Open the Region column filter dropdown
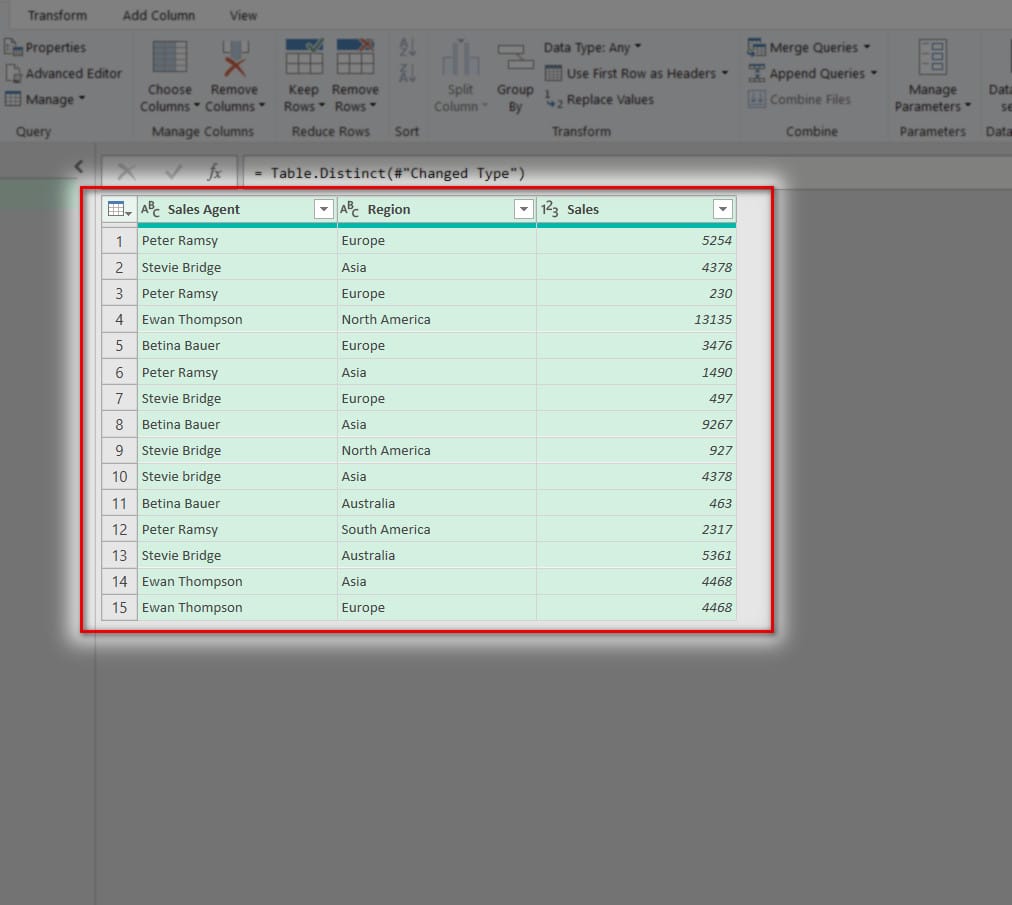Screen dimensions: 1012x905 523,209
